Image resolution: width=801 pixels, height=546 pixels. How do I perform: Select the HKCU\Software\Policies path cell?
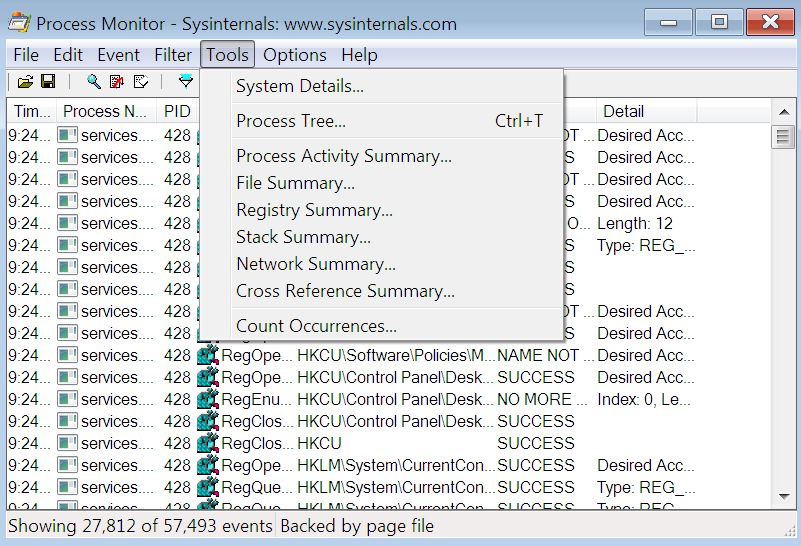396,355
